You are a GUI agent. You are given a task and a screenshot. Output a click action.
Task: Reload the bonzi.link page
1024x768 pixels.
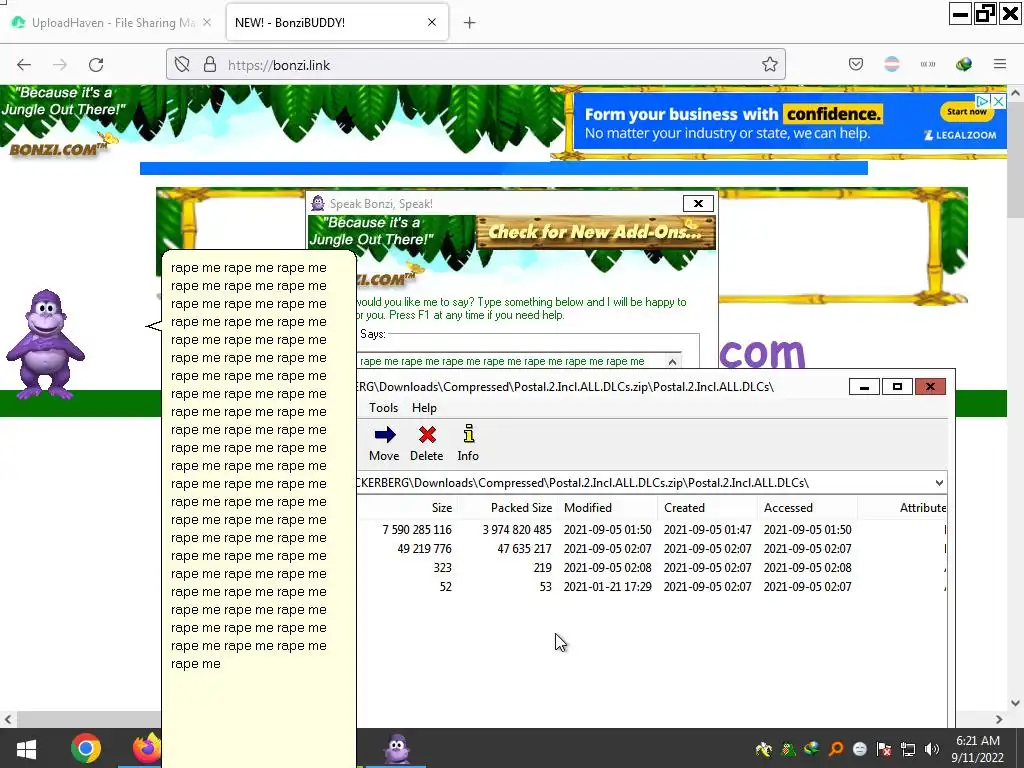[96, 65]
